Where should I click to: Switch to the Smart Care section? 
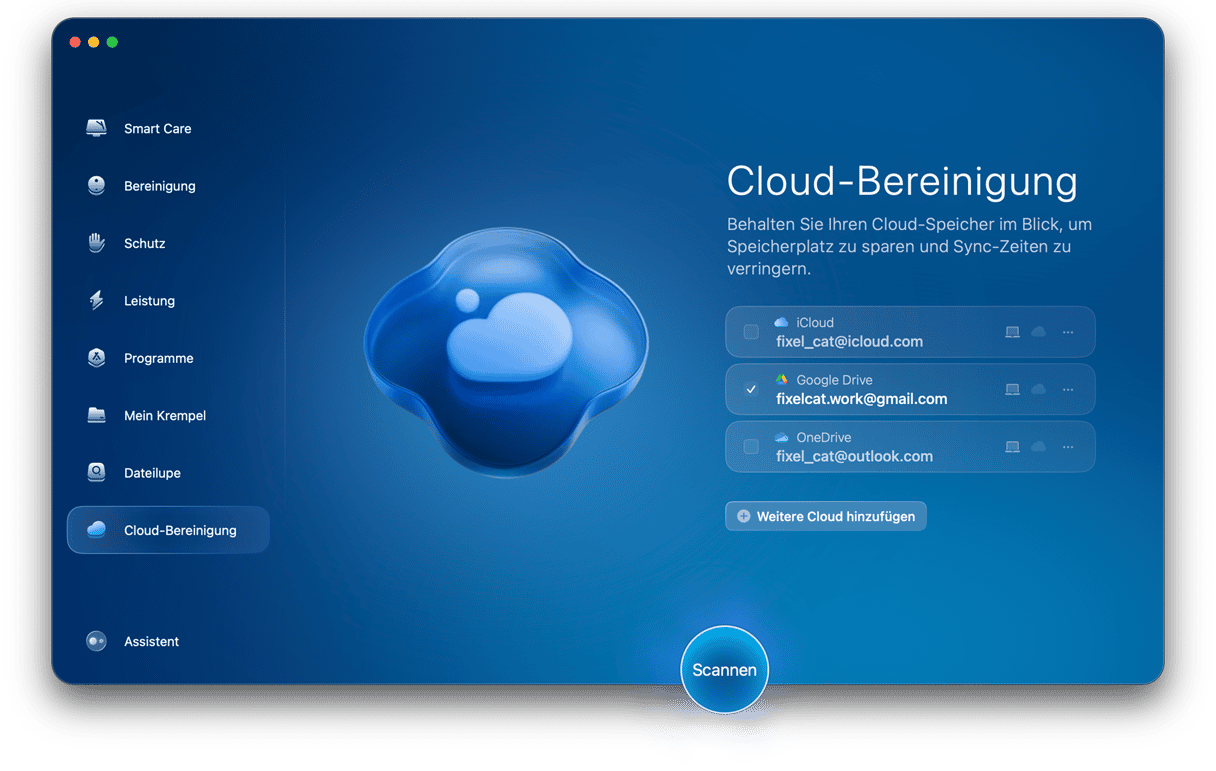[157, 128]
